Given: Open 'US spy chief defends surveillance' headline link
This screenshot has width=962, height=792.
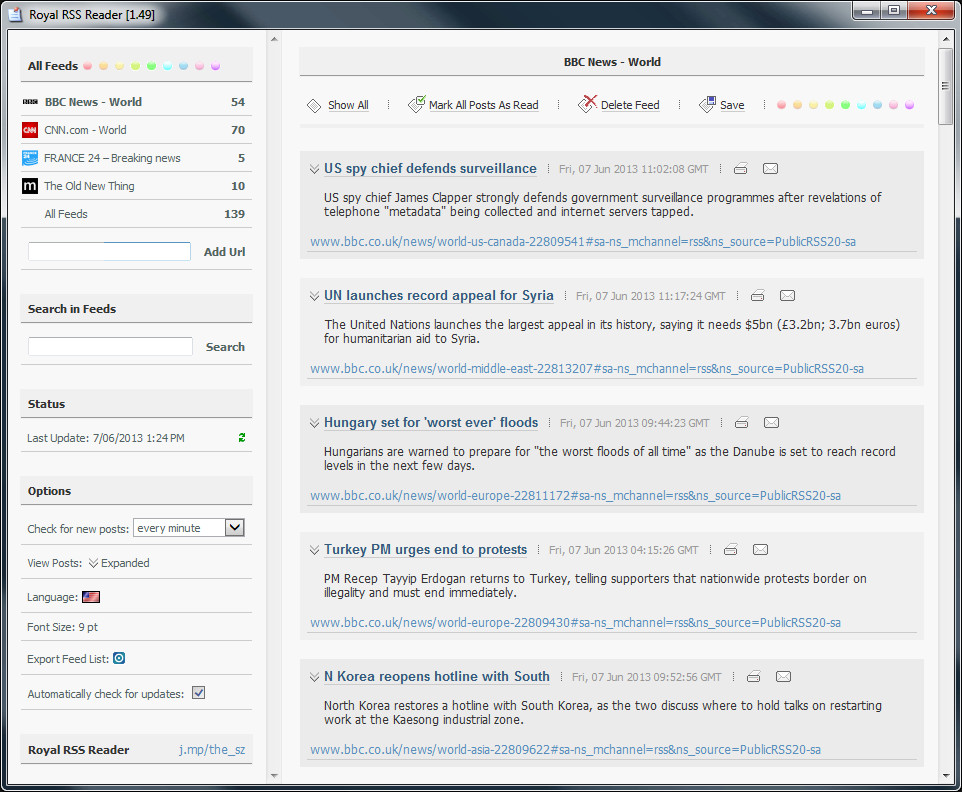Looking at the screenshot, I should (x=430, y=169).
